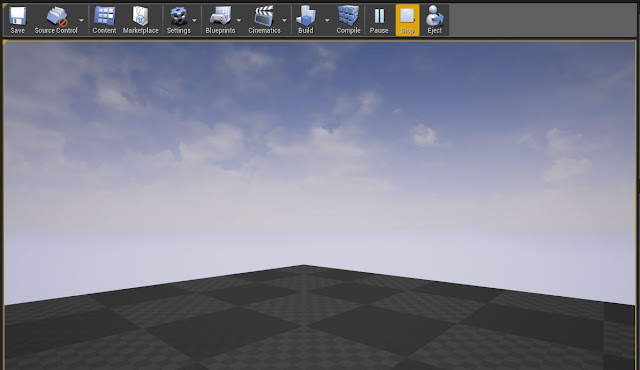The image size is (640, 370).
Task: Click the Build lighting icon
Action: click(x=306, y=20)
